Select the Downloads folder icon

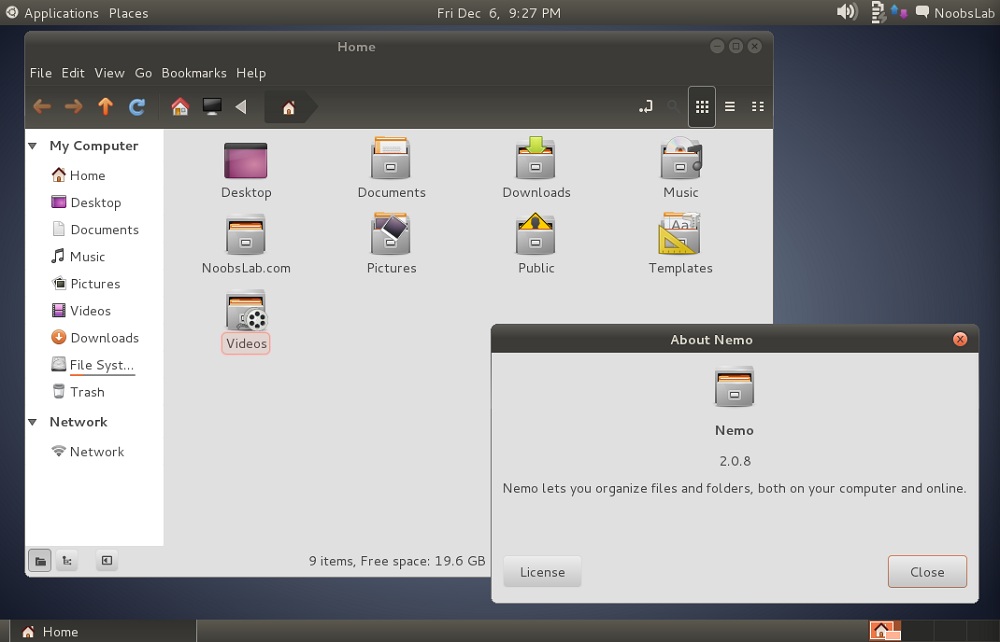(536, 158)
